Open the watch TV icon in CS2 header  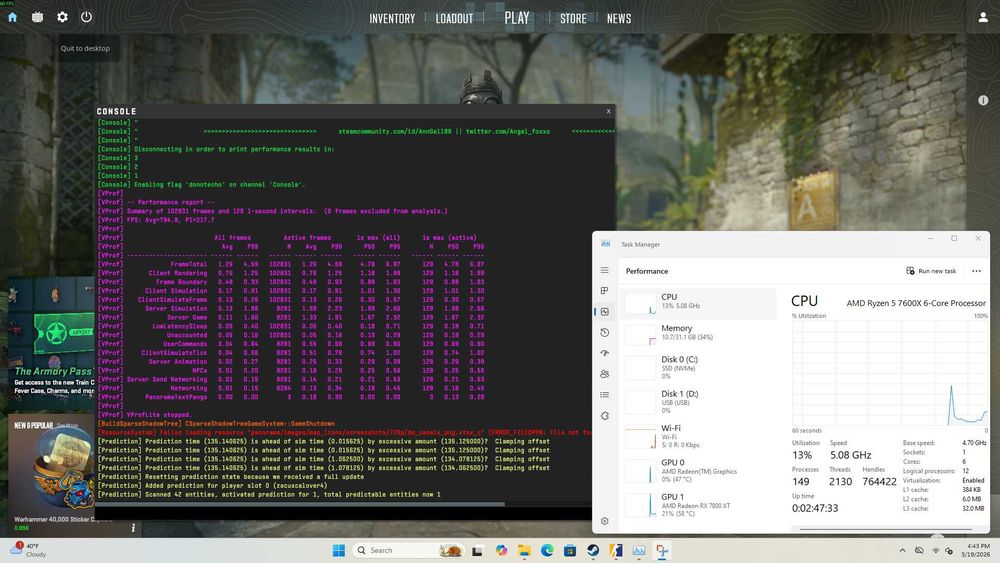[38, 17]
